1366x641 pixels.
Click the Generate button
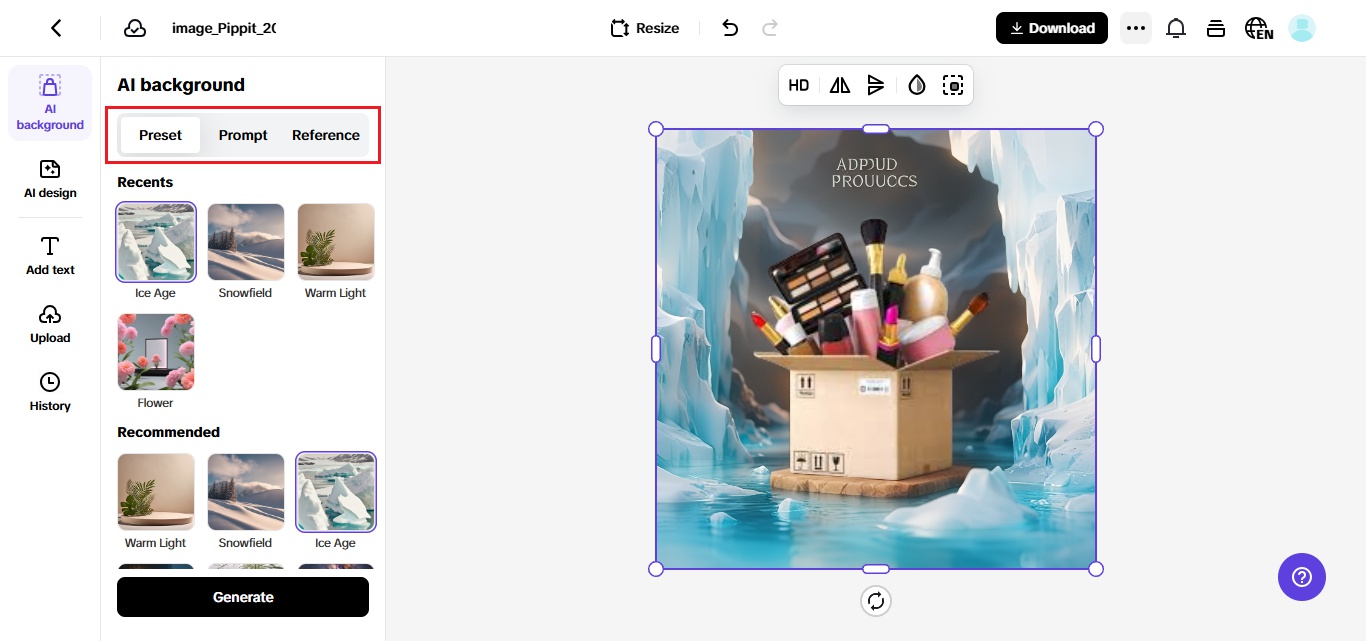pyautogui.click(x=242, y=597)
